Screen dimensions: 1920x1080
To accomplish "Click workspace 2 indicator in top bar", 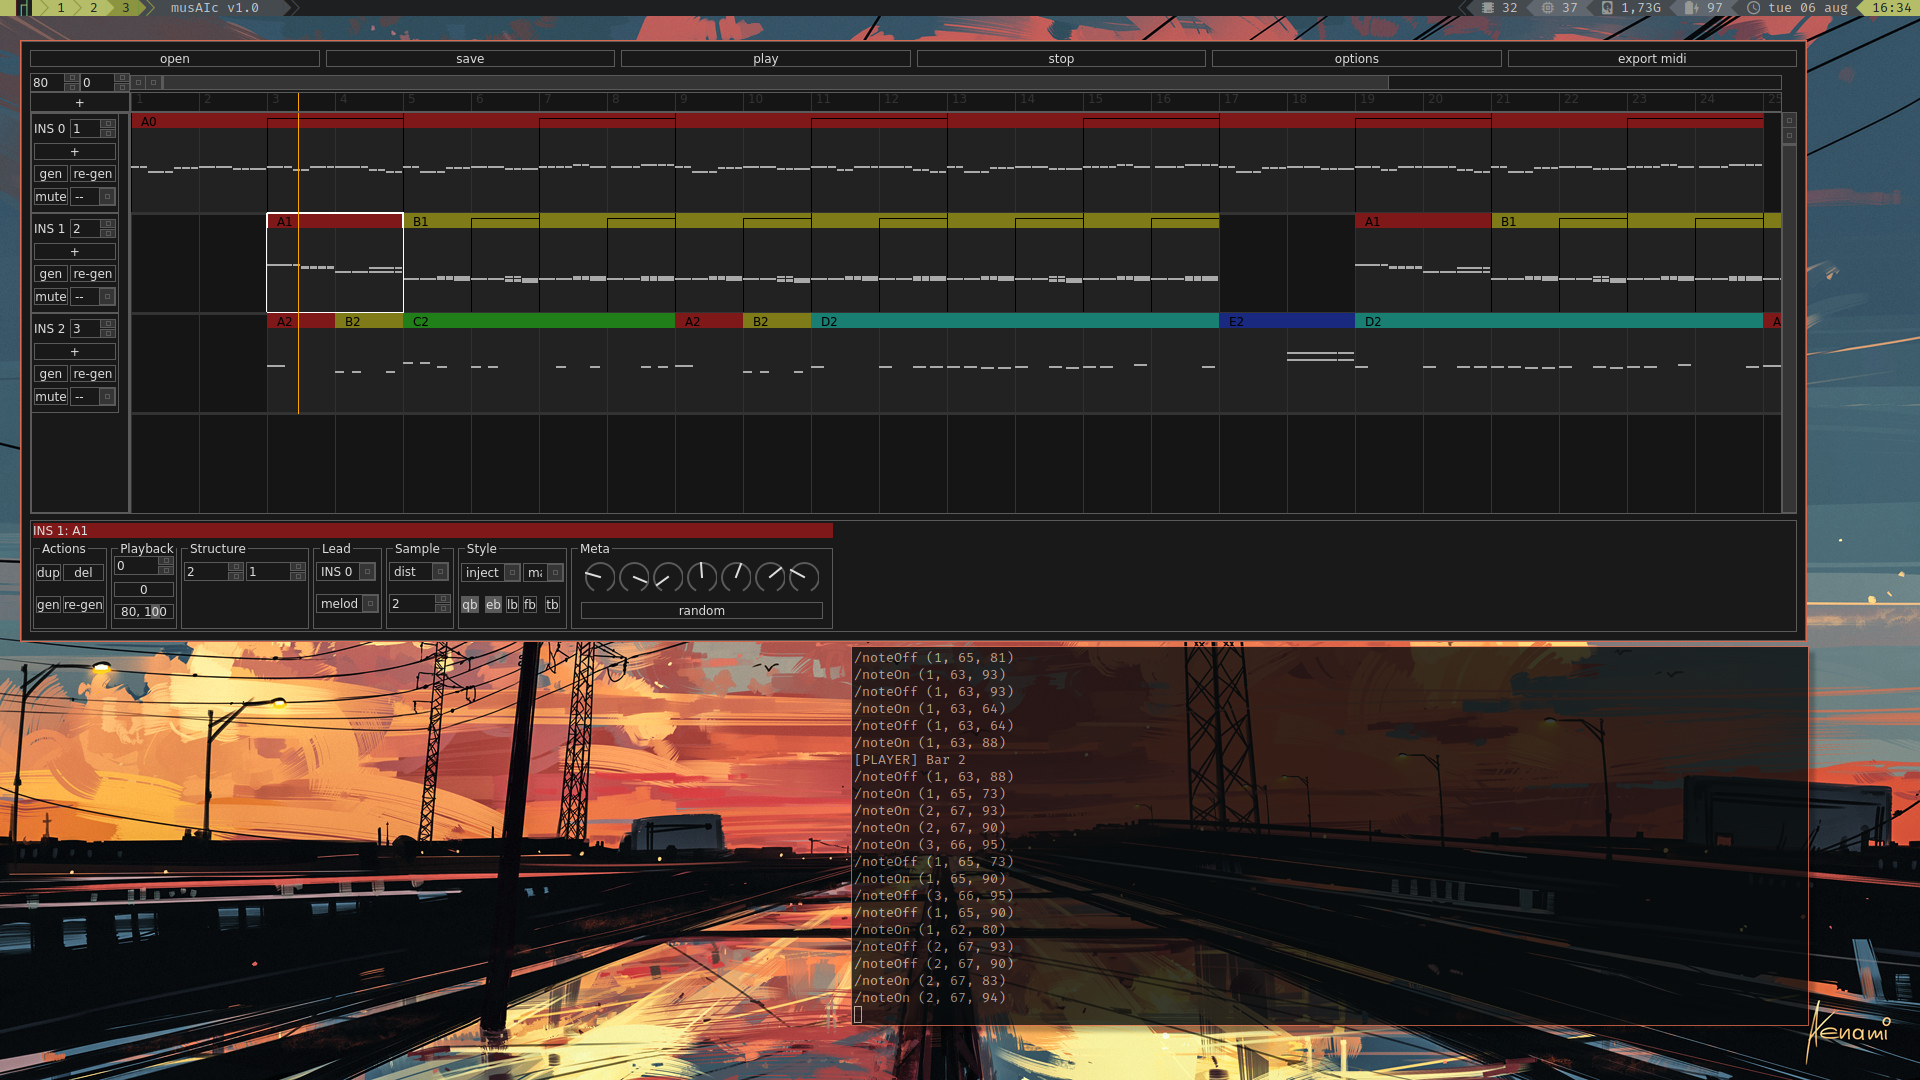I will pyautogui.click(x=94, y=8).
